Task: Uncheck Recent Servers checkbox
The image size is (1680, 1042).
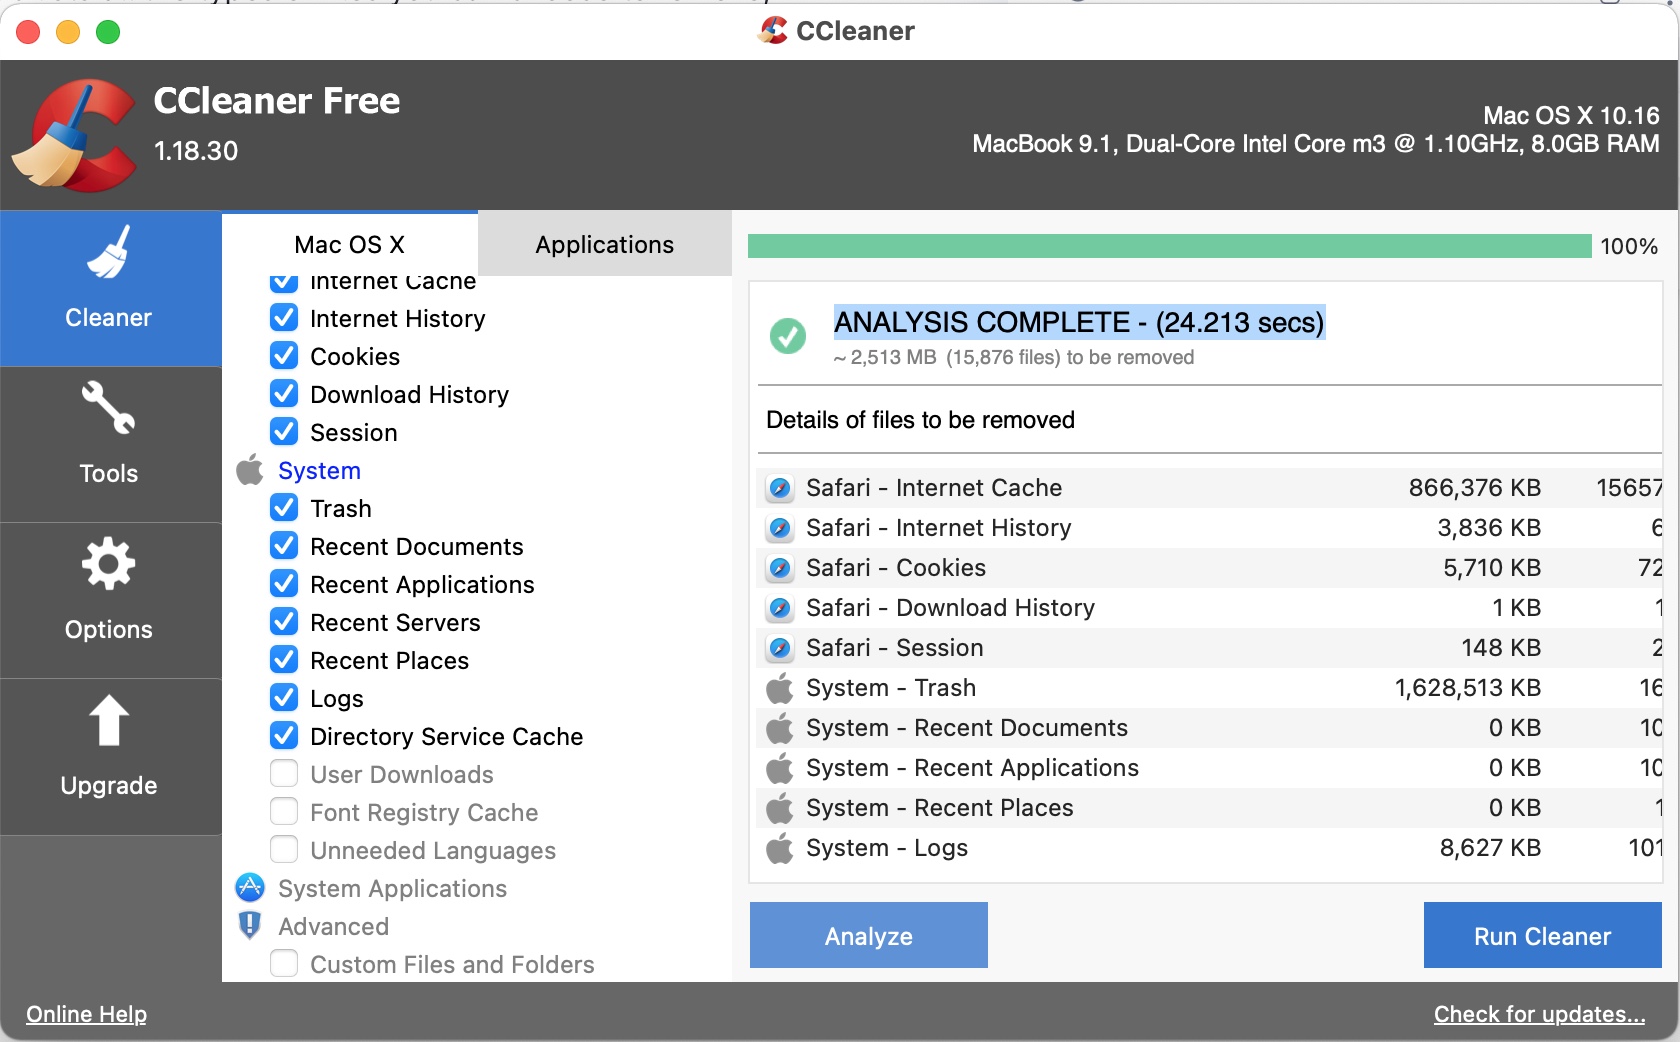Action: tap(284, 622)
